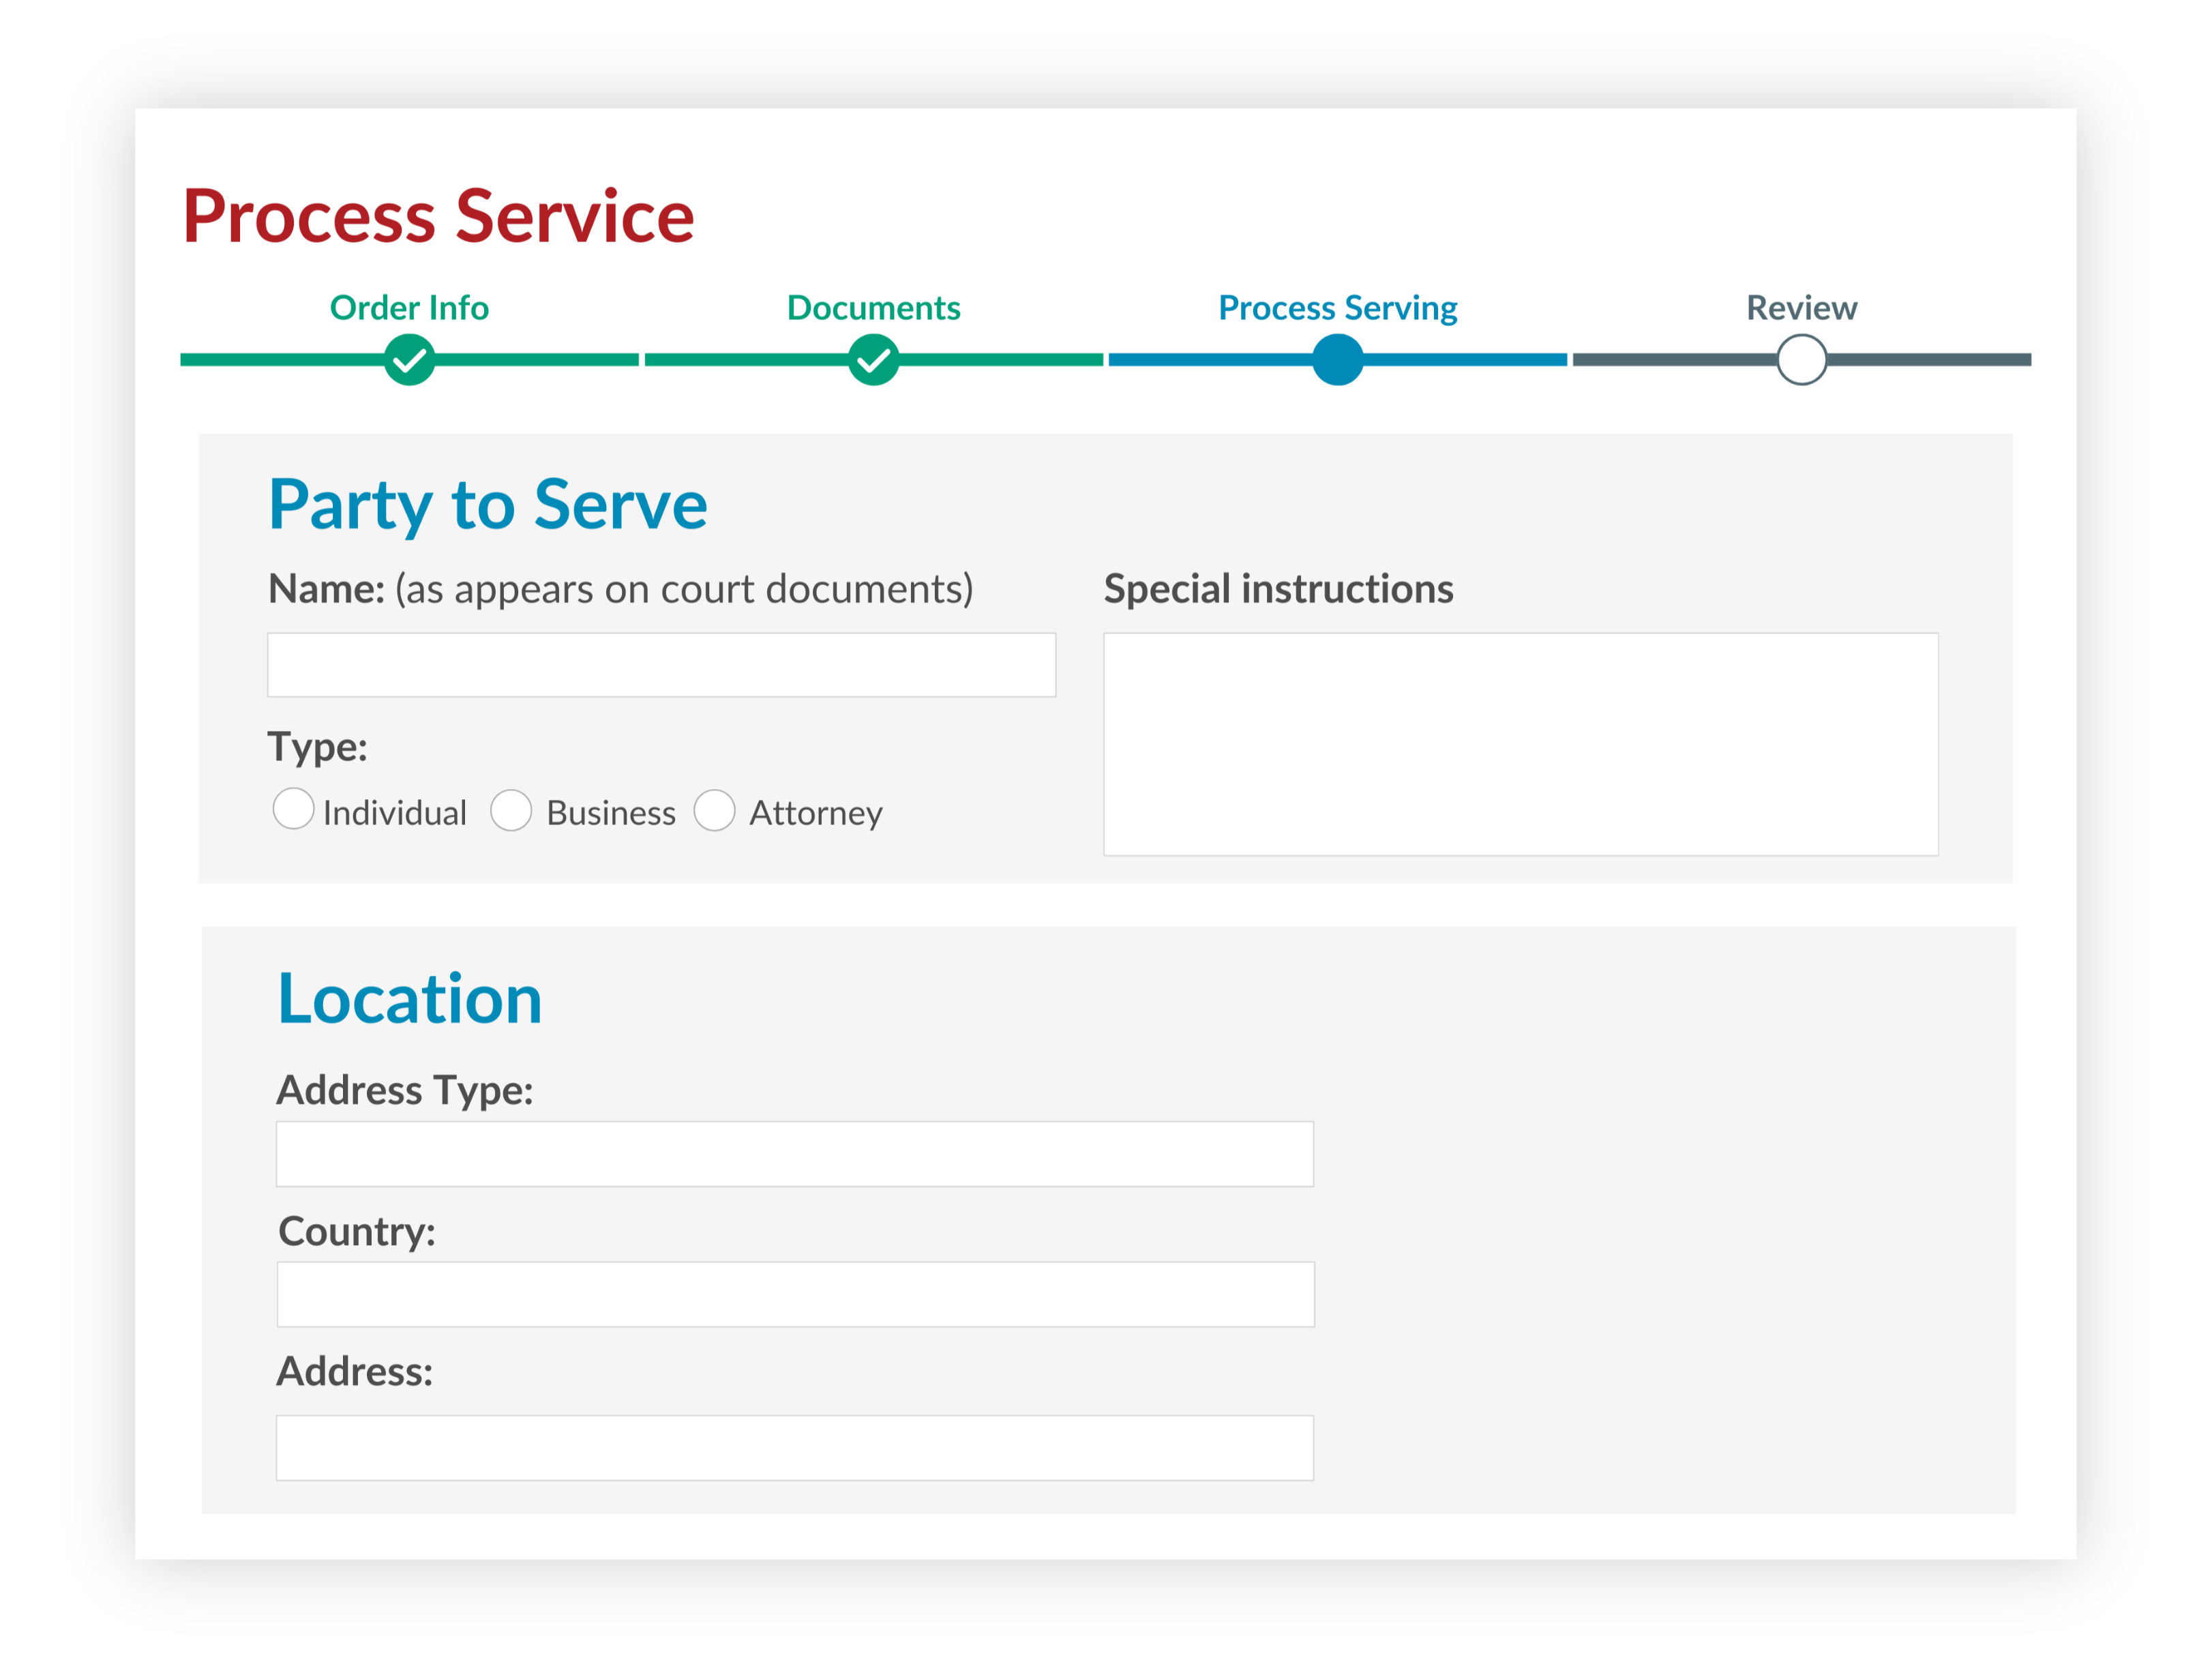2212x1668 pixels.
Task: Select the Individual radio button
Action: click(x=293, y=809)
